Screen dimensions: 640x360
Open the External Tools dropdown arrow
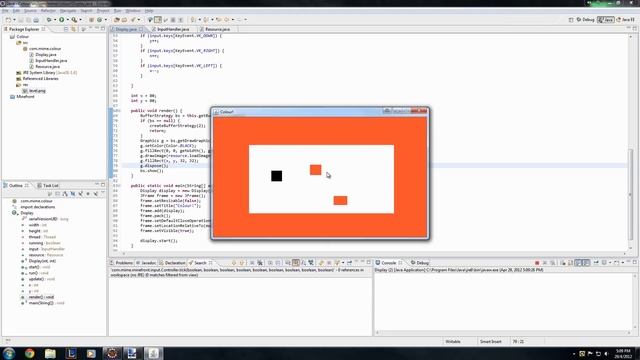coord(80,20)
